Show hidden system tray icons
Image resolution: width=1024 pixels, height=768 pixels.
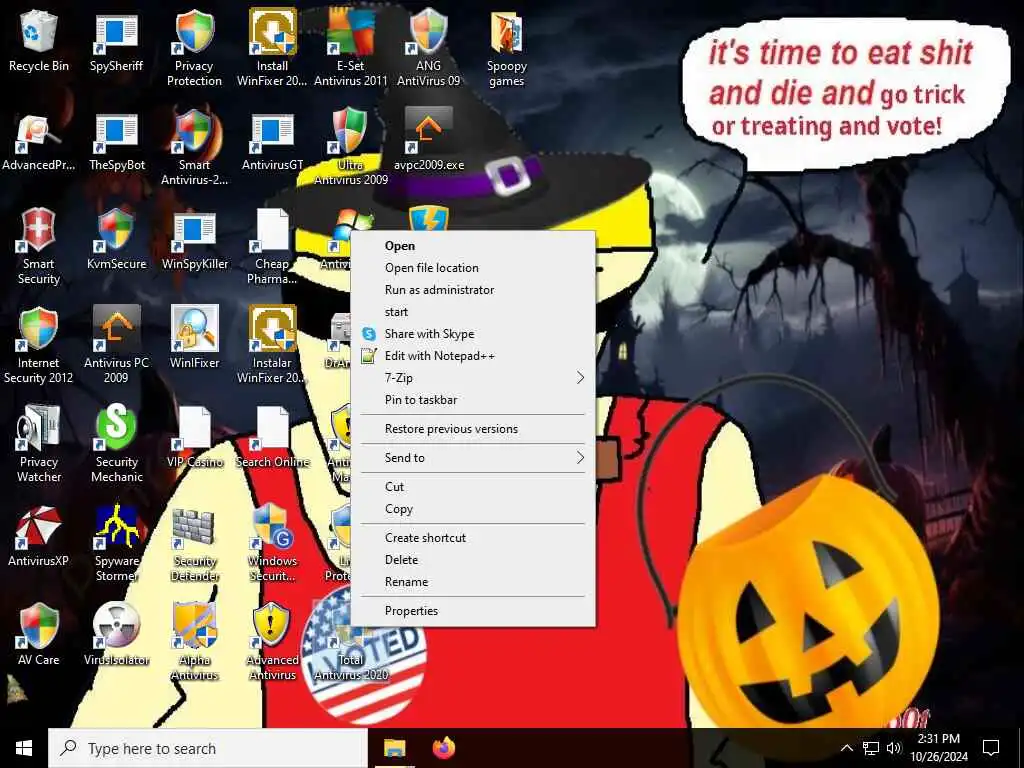pyautogui.click(x=846, y=748)
